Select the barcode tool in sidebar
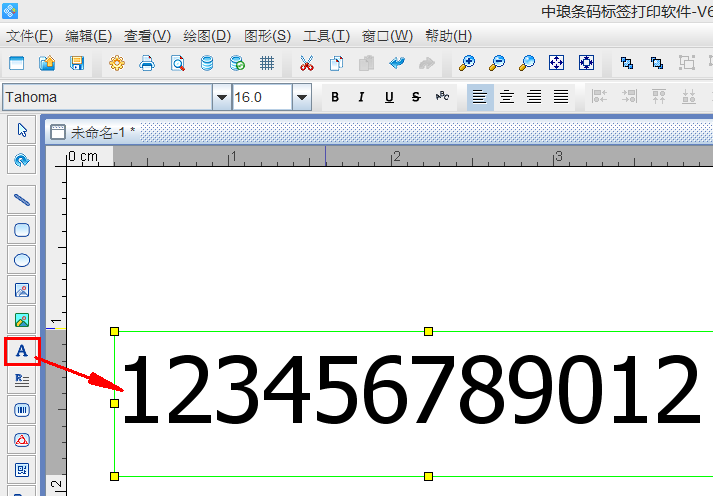Image resolution: width=713 pixels, height=496 pixels. [x=21, y=409]
